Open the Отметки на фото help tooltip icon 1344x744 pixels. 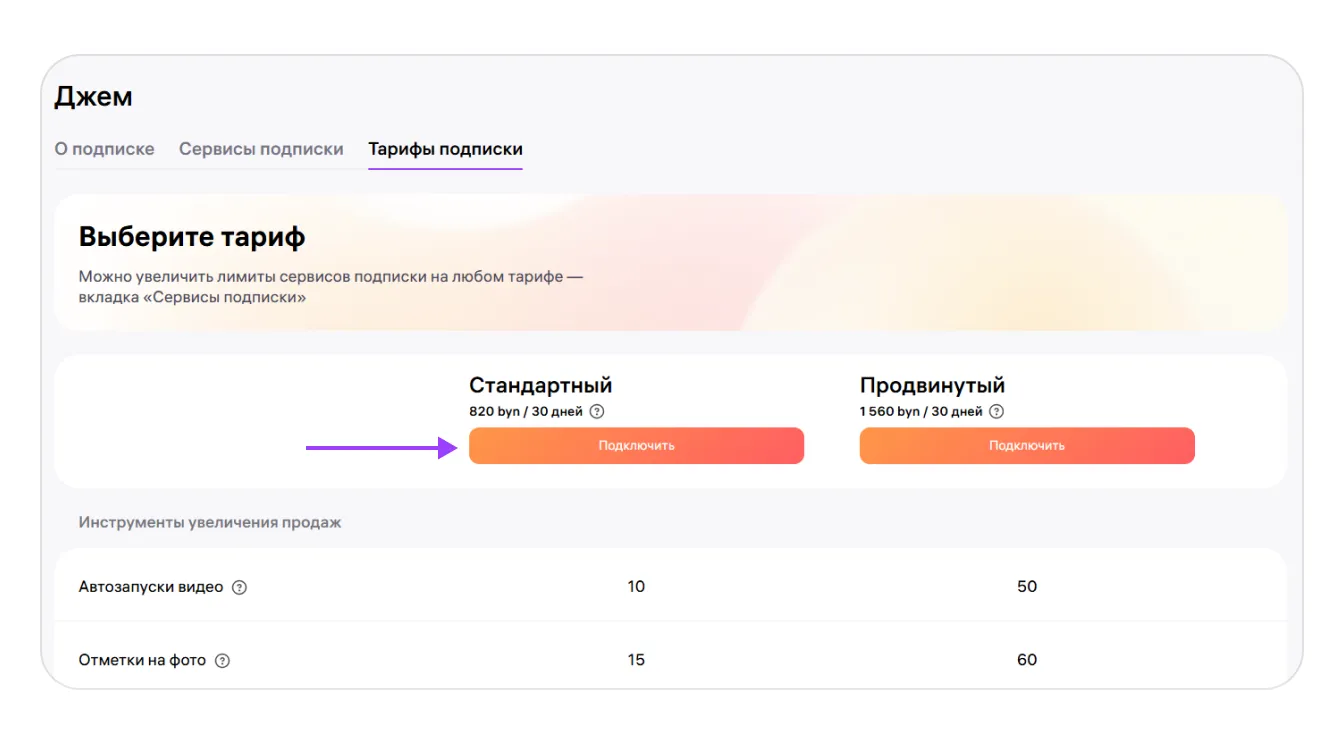[x=222, y=660]
